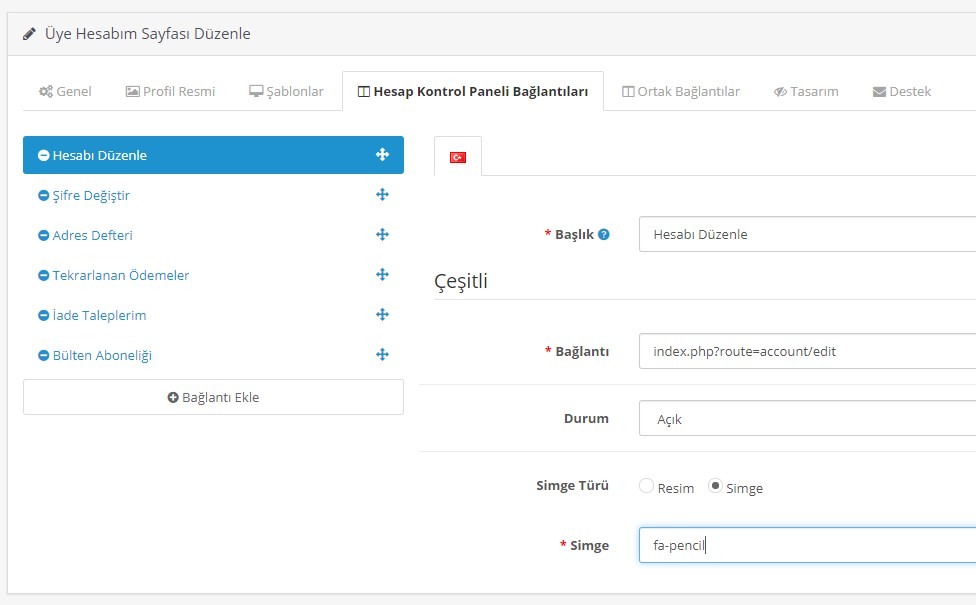The image size is (976, 605).
Task: Click the pencil icon in page header
Action: click(29, 34)
